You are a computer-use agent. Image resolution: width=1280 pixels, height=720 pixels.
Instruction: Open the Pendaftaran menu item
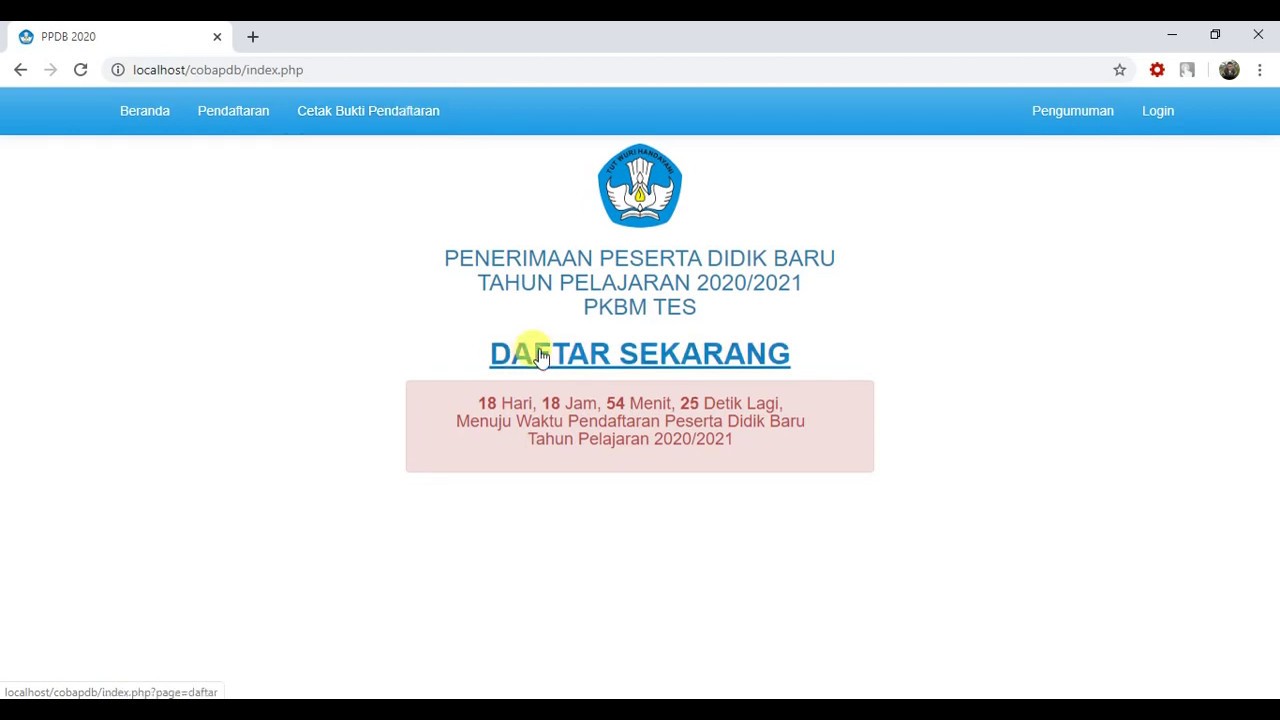click(x=233, y=111)
